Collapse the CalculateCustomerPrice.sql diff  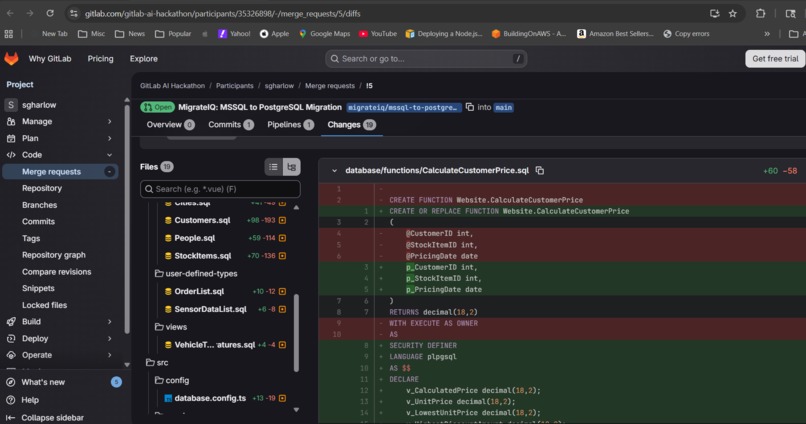pyautogui.click(x=334, y=171)
